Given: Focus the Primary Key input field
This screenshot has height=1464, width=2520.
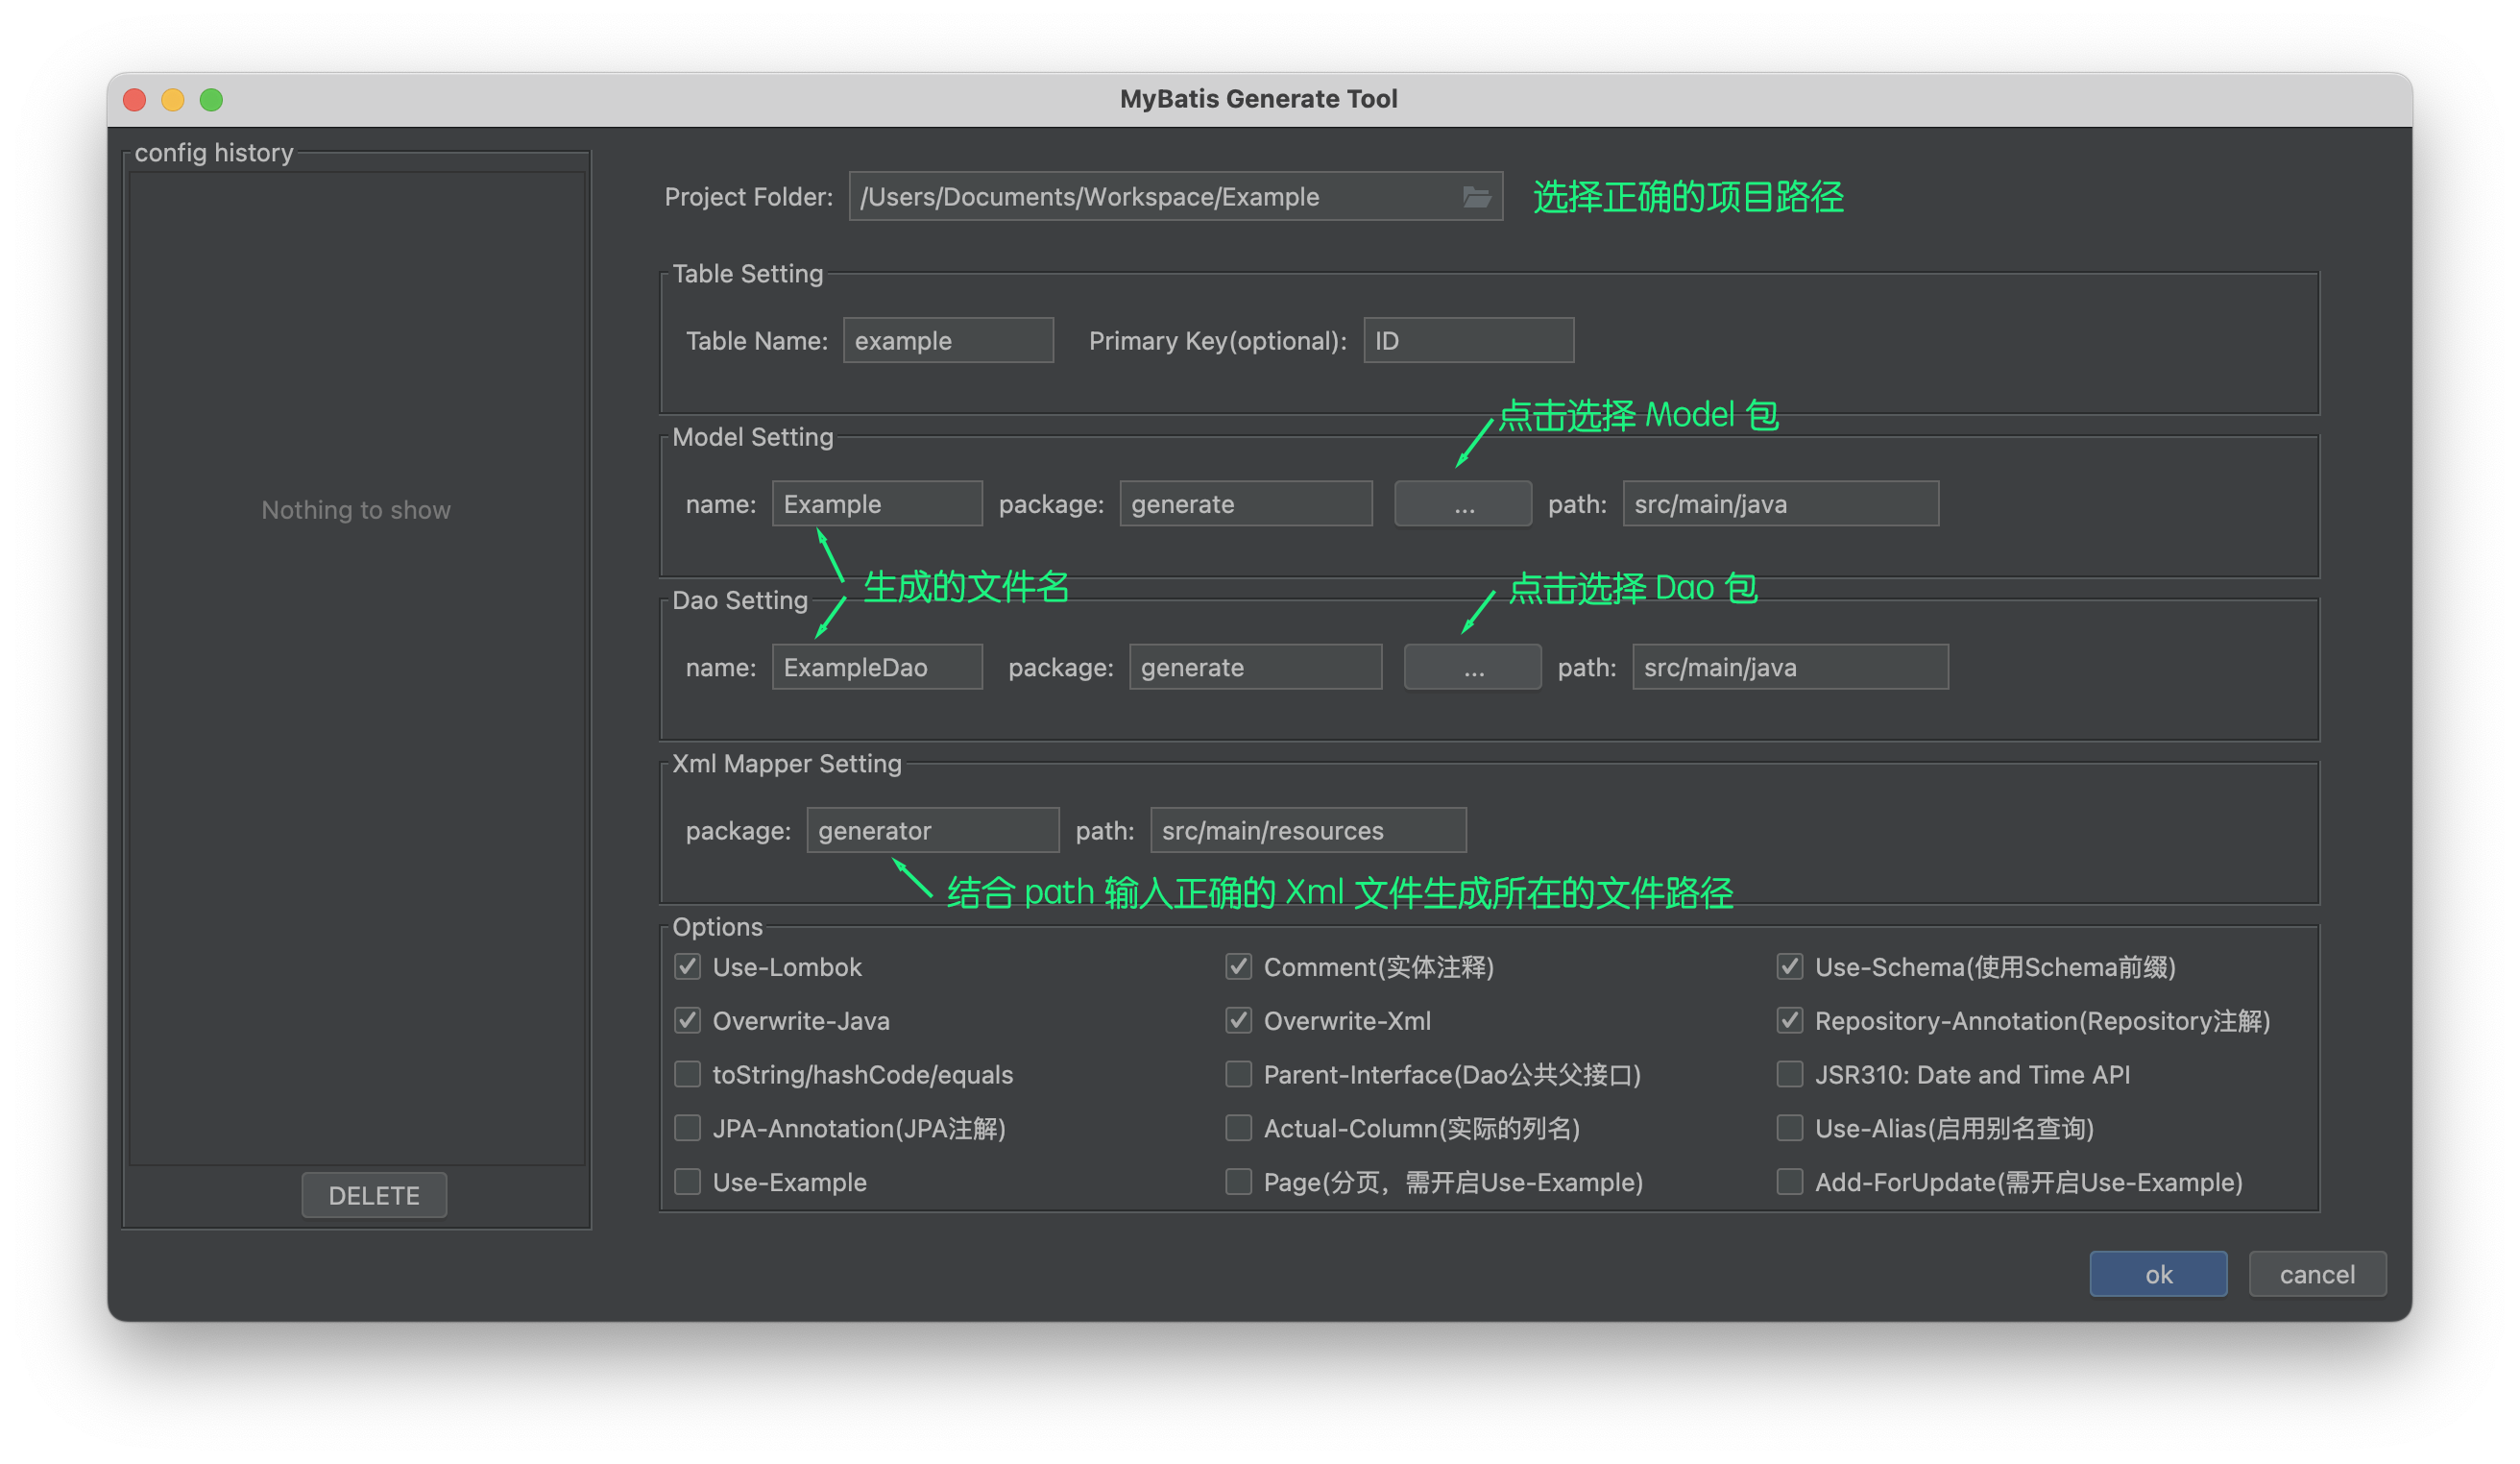Looking at the screenshot, I should [x=1468, y=341].
